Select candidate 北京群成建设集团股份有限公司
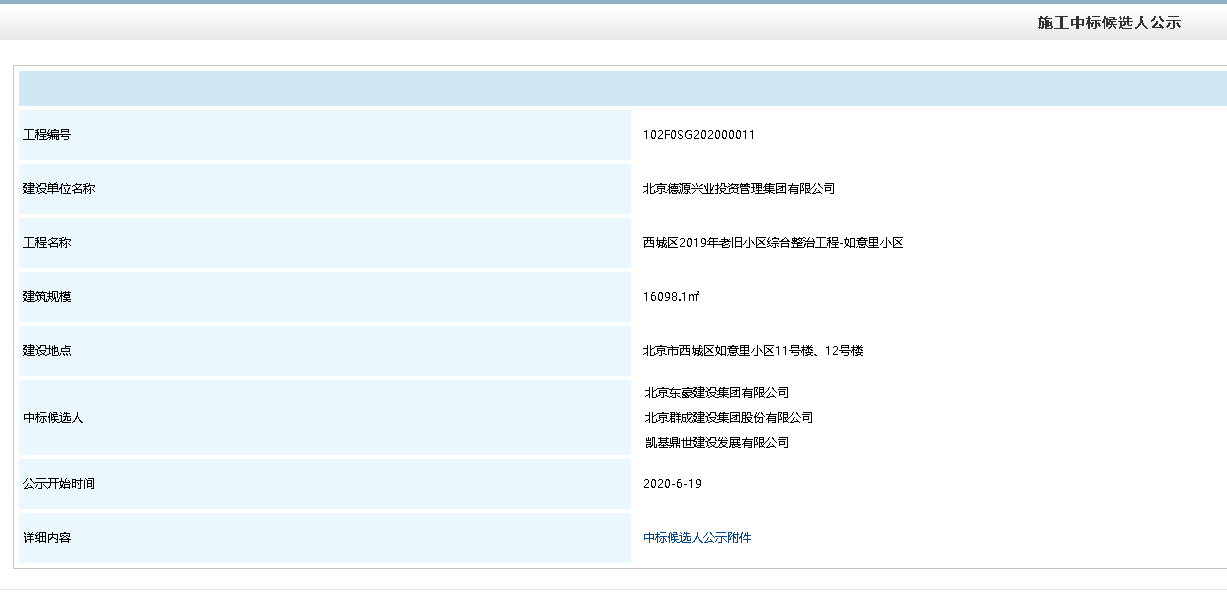The height and width of the screenshot is (593, 1227). [x=729, y=418]
